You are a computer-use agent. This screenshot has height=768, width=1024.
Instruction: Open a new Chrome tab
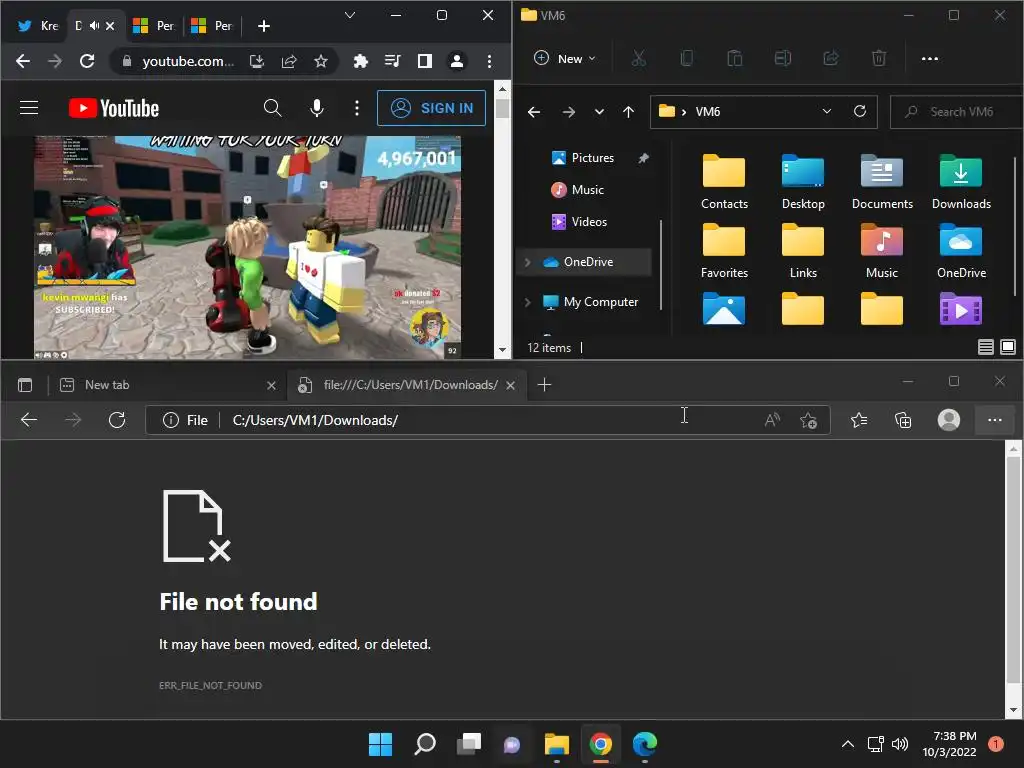(x=264, y=25)
